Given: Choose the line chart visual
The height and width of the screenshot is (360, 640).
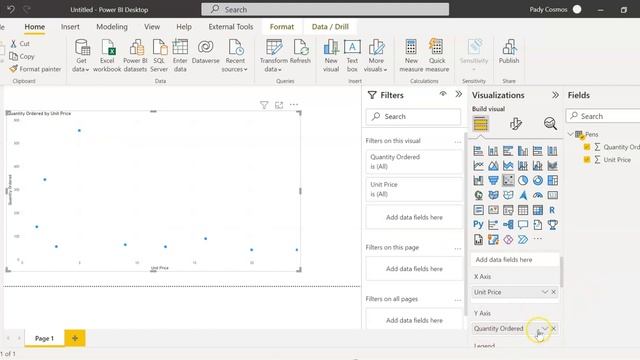Looking at the screenshot, I should (478, 166).
